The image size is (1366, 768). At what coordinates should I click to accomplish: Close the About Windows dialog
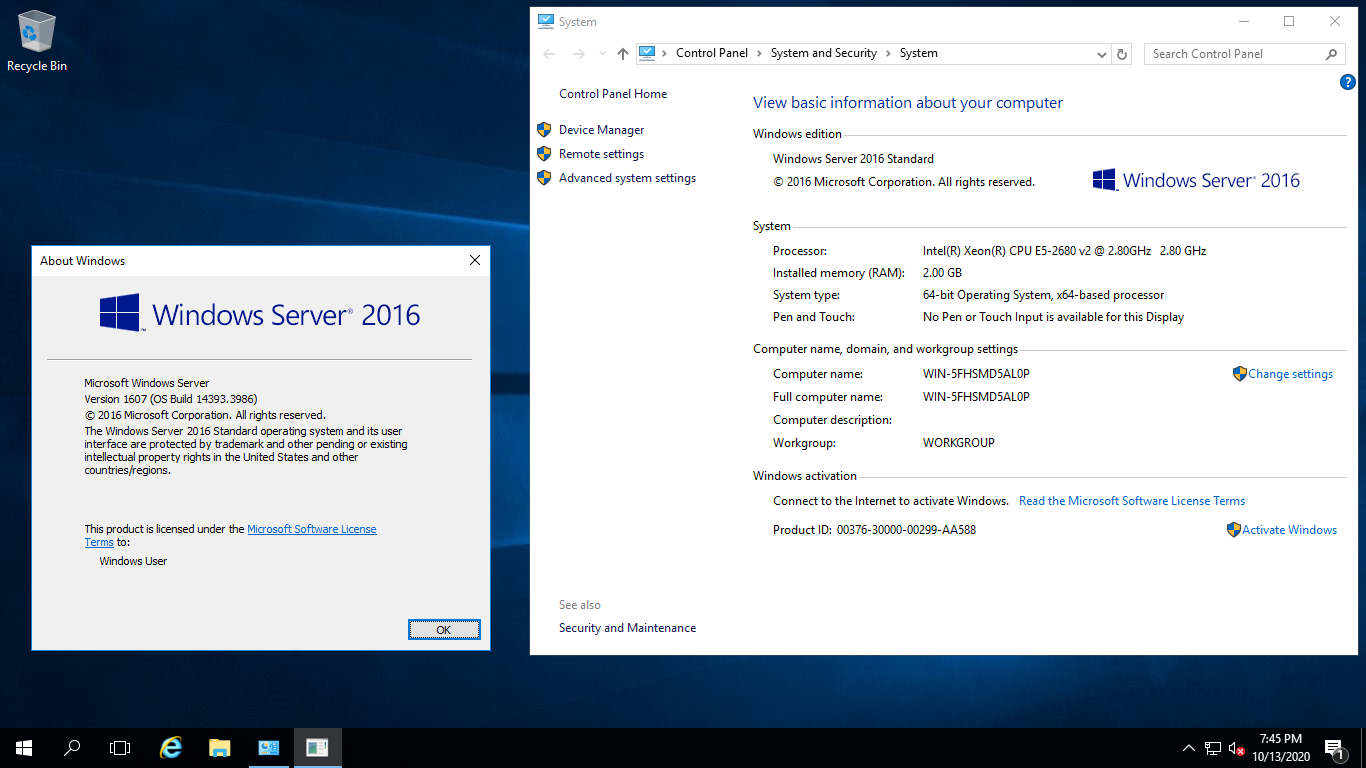pos(475,260)
